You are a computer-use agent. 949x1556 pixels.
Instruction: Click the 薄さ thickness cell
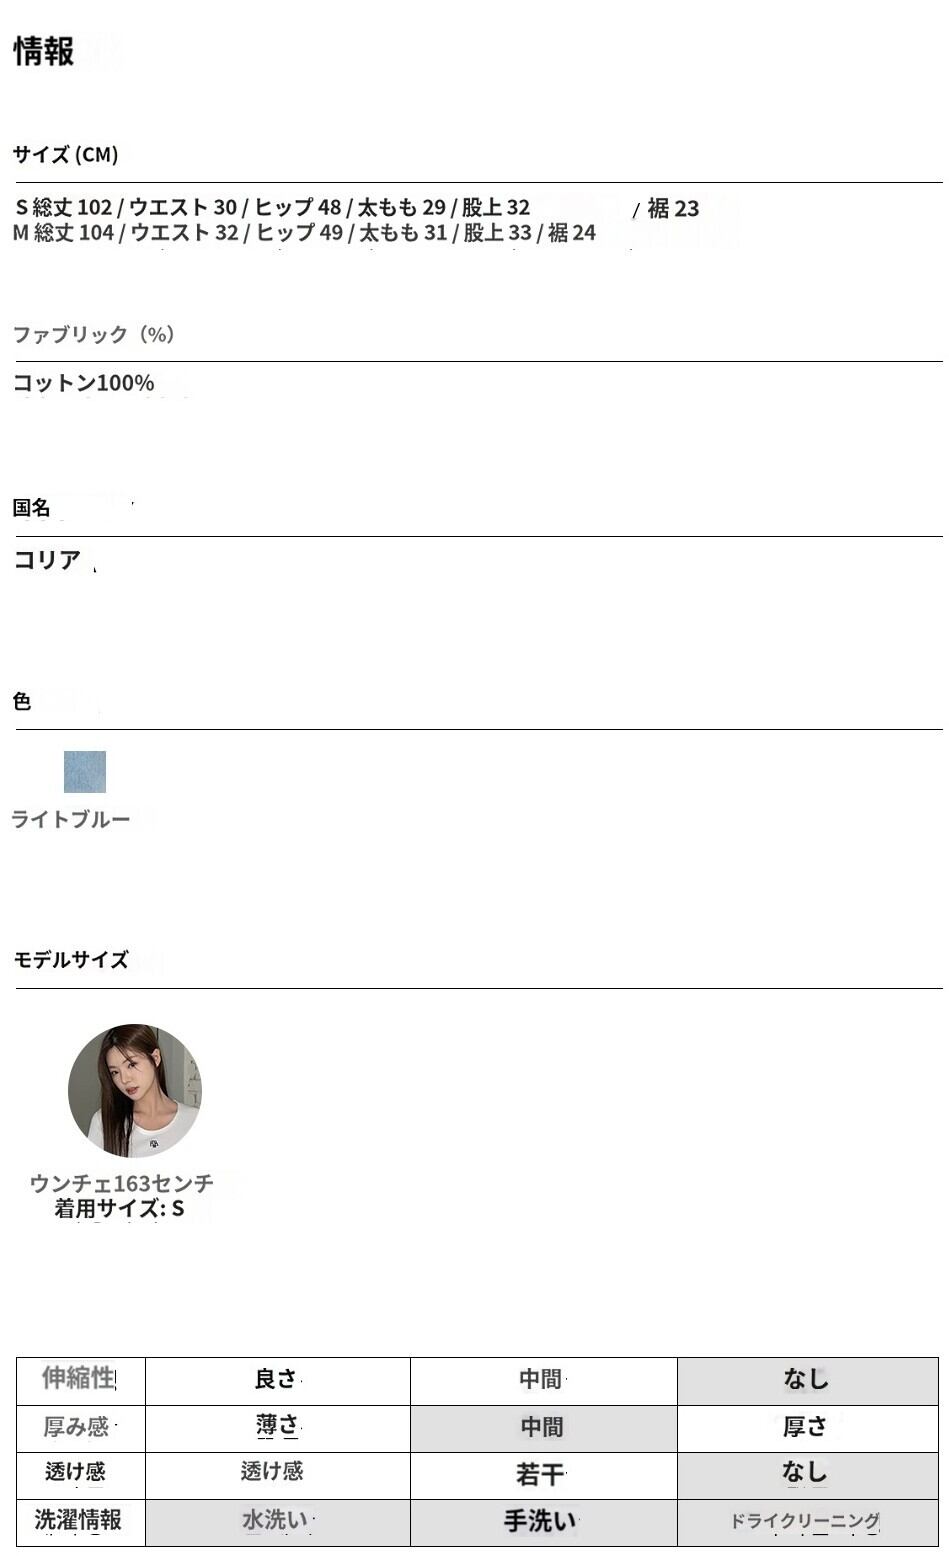click(x=277, y=1428)
